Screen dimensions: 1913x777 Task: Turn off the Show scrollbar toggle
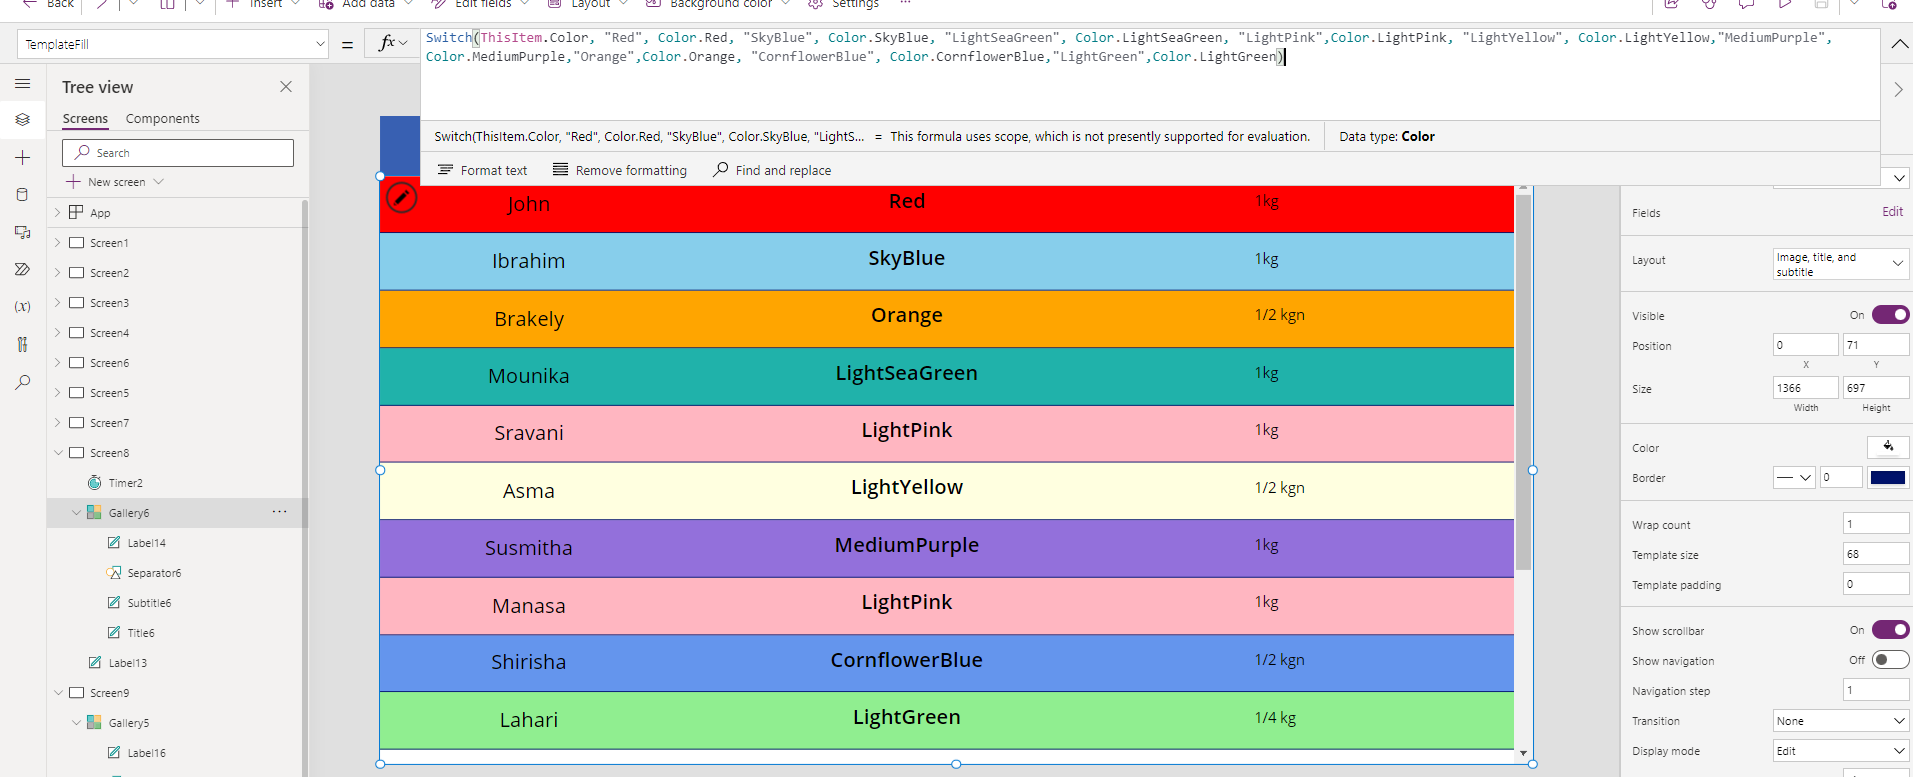[1890, 630]
